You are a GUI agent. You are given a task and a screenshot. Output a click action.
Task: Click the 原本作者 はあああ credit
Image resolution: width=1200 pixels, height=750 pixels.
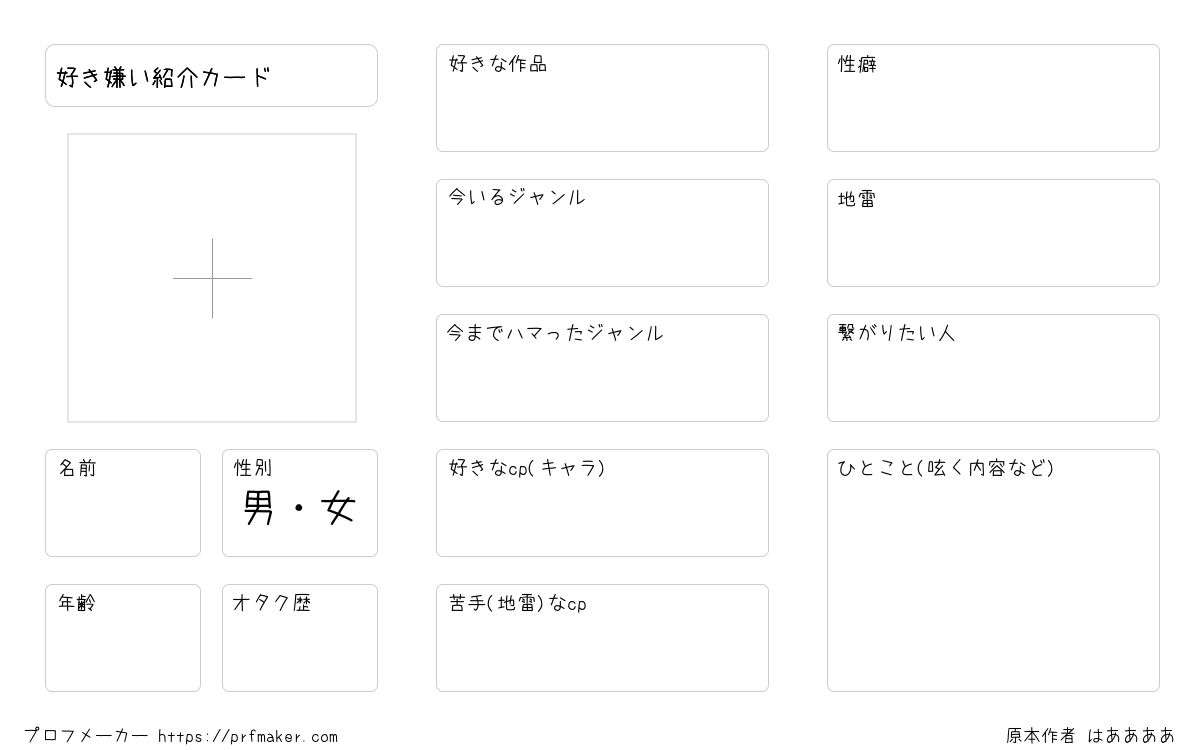1090,736
